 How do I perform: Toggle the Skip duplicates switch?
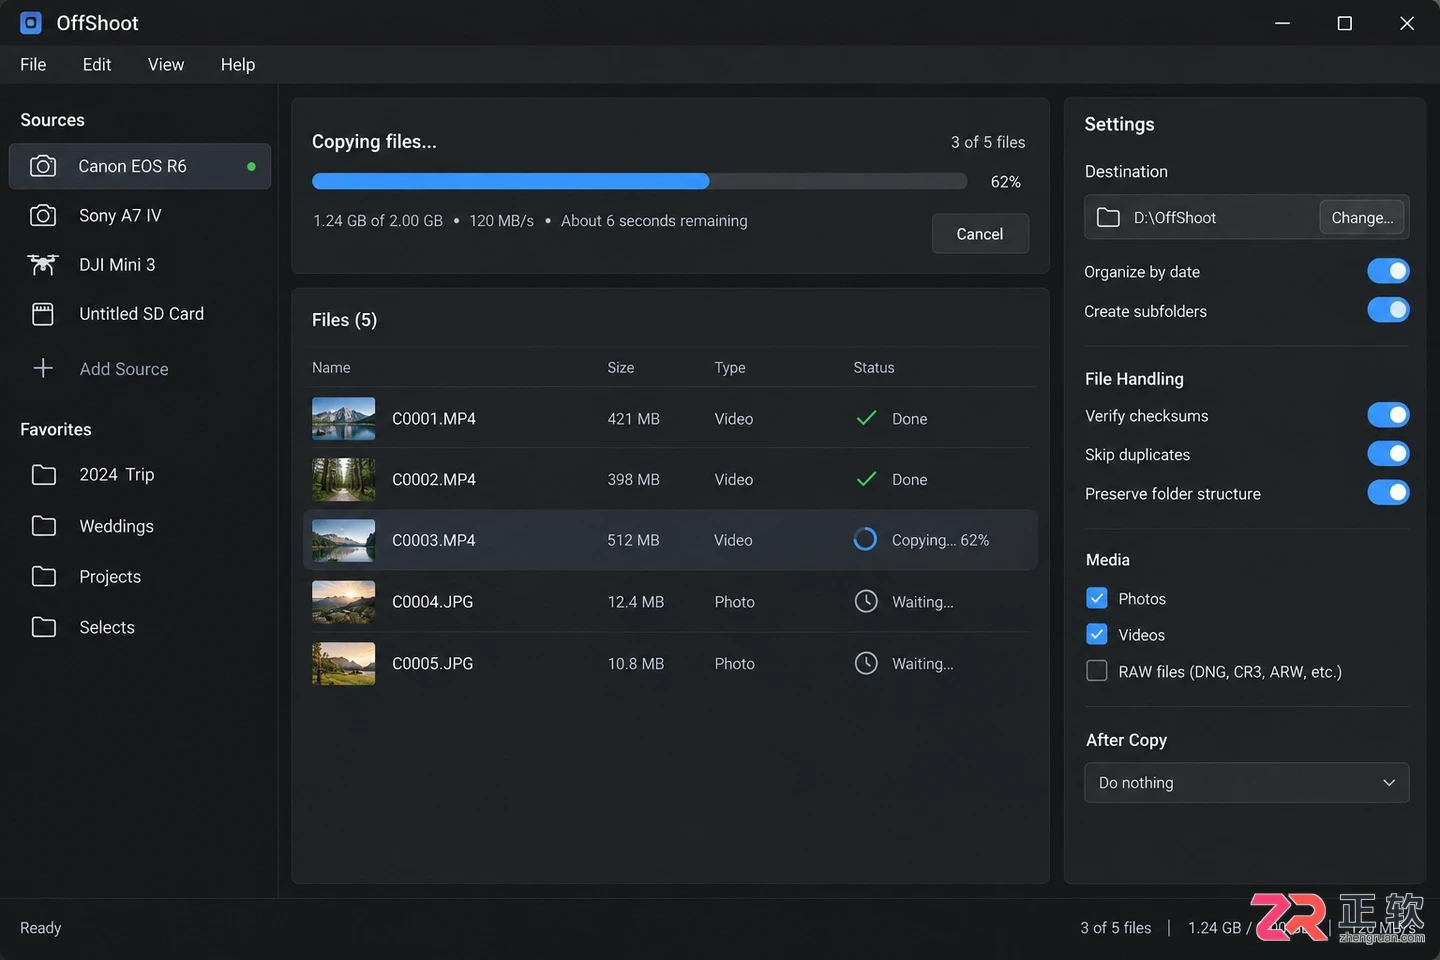[x=1388, y=454]
